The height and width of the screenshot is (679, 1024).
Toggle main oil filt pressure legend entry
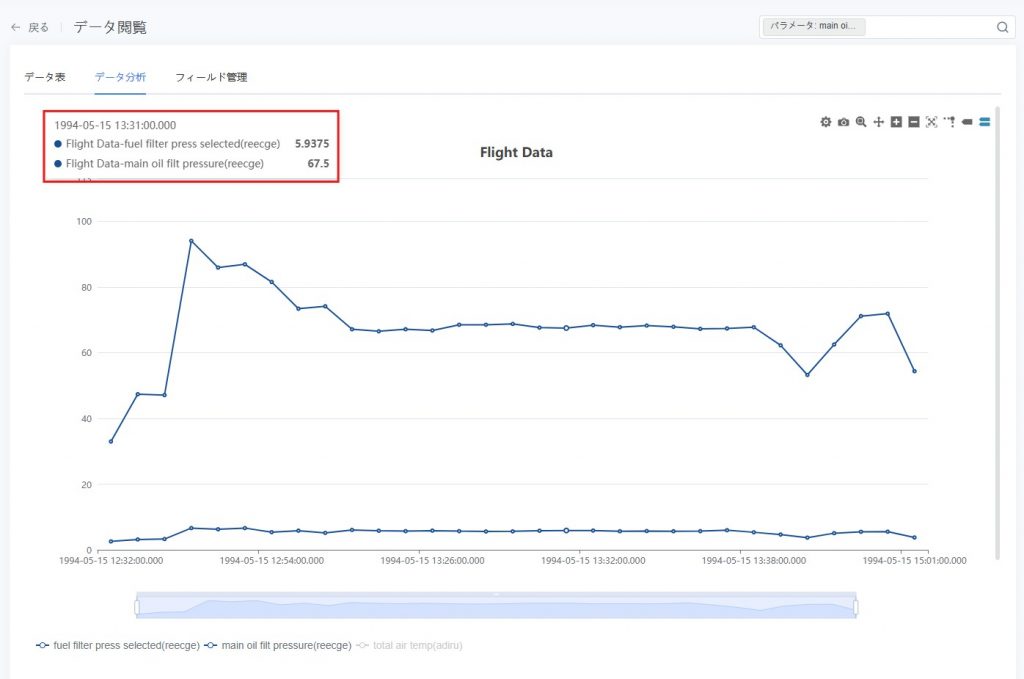point(278,646)
